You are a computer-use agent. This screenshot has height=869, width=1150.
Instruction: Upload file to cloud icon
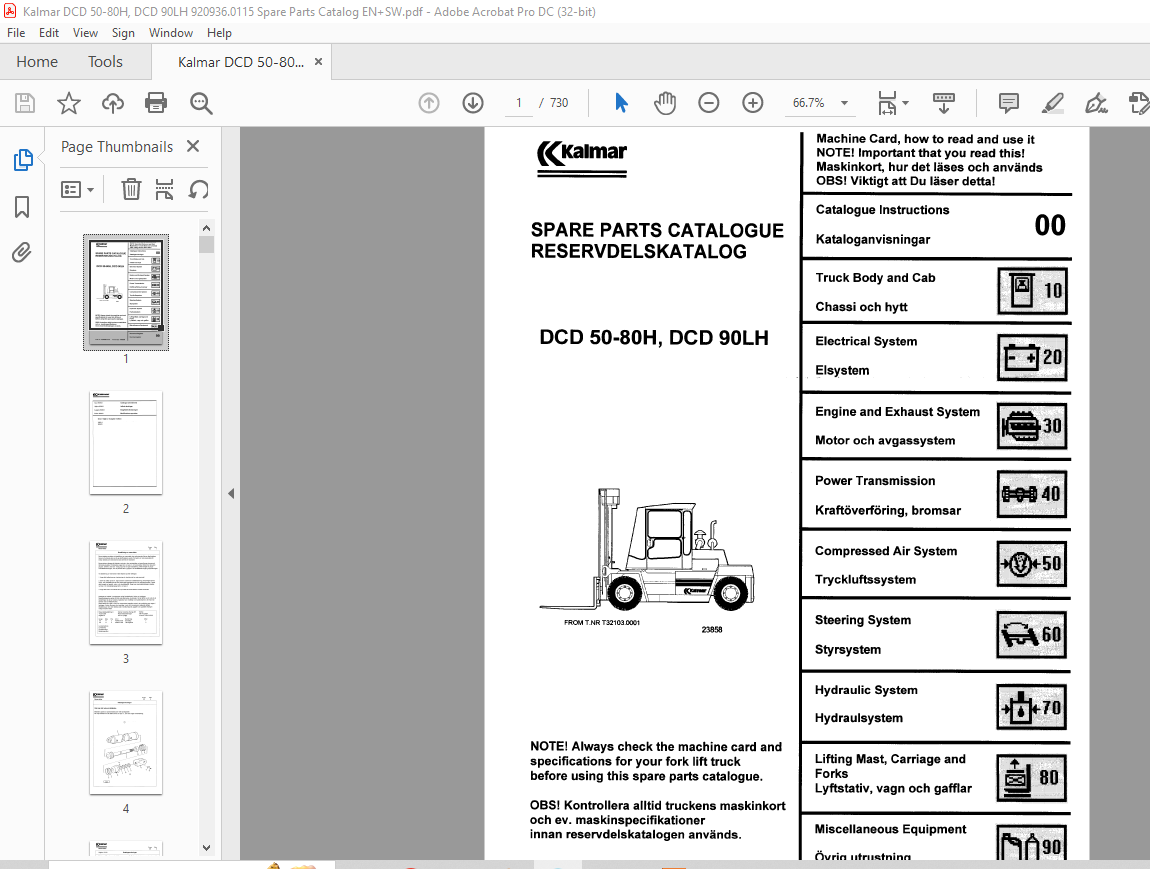(112, 103)
